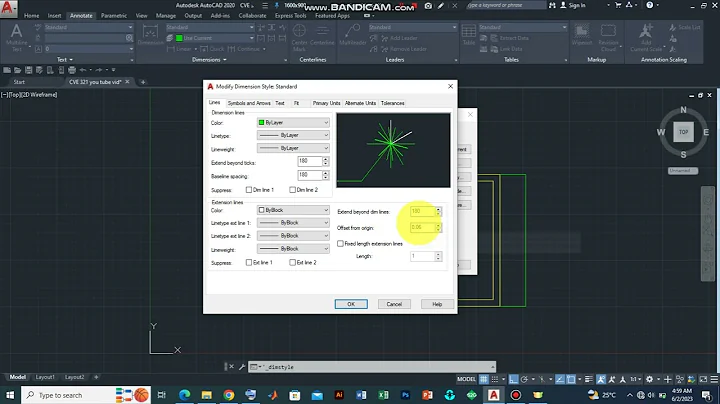
Task: Check the Suppress Ext line 2 checkbox
Action: [292, 263]
